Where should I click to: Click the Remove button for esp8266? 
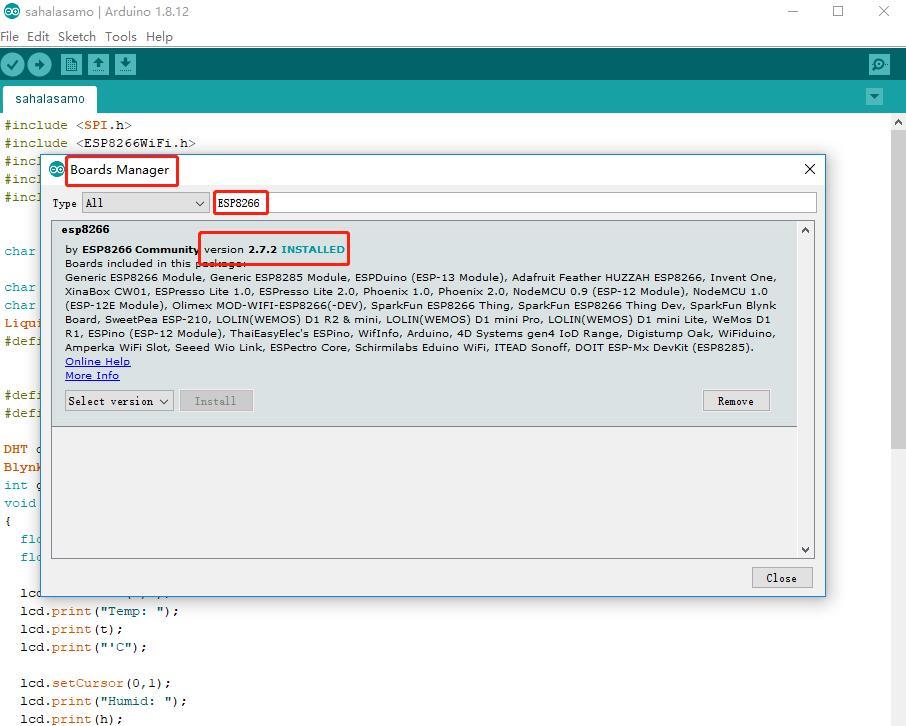(736, 401)
